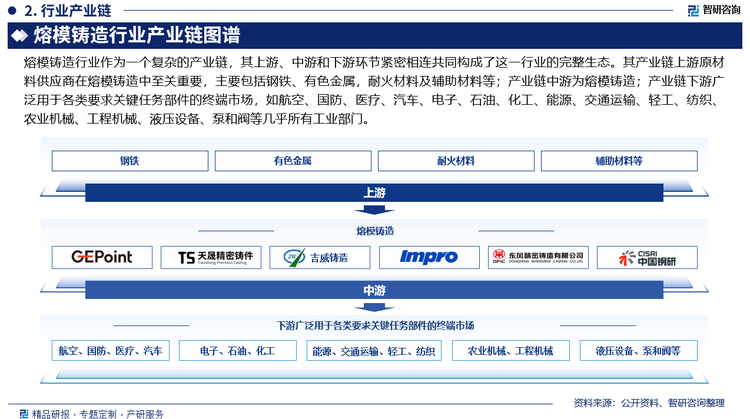Click the Impro logo
Screen dimensions: 750x419
(429, 257)
